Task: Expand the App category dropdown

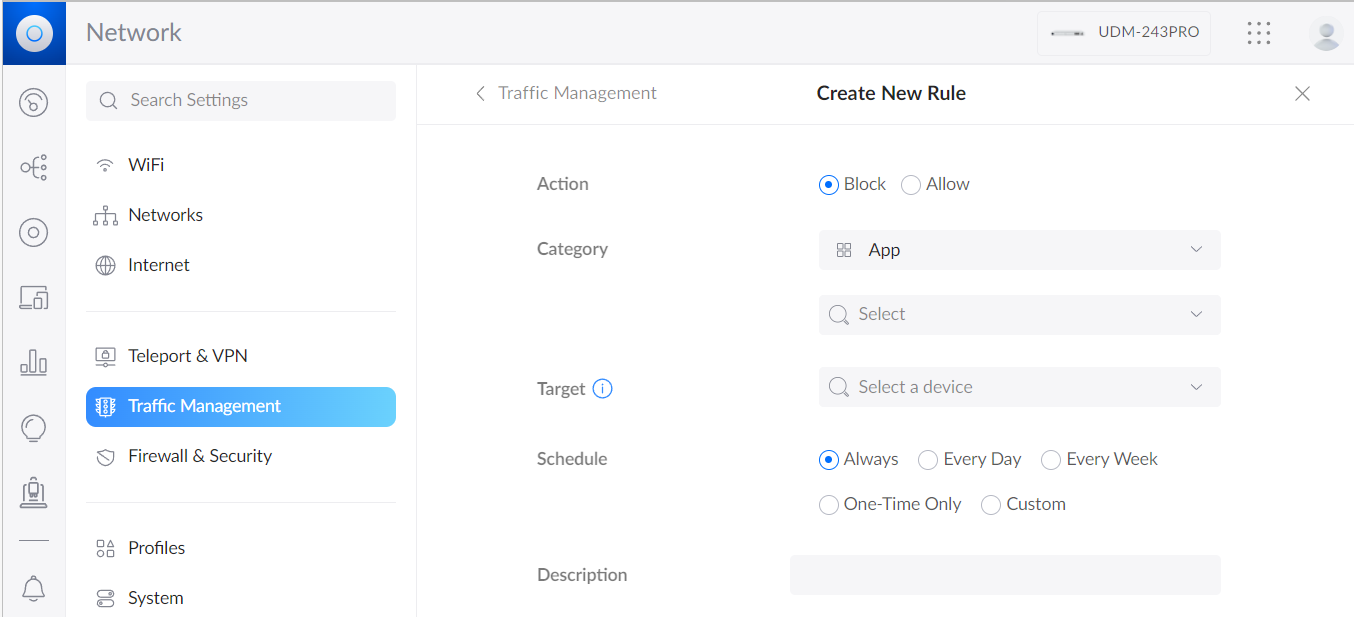Action: 1019,250
